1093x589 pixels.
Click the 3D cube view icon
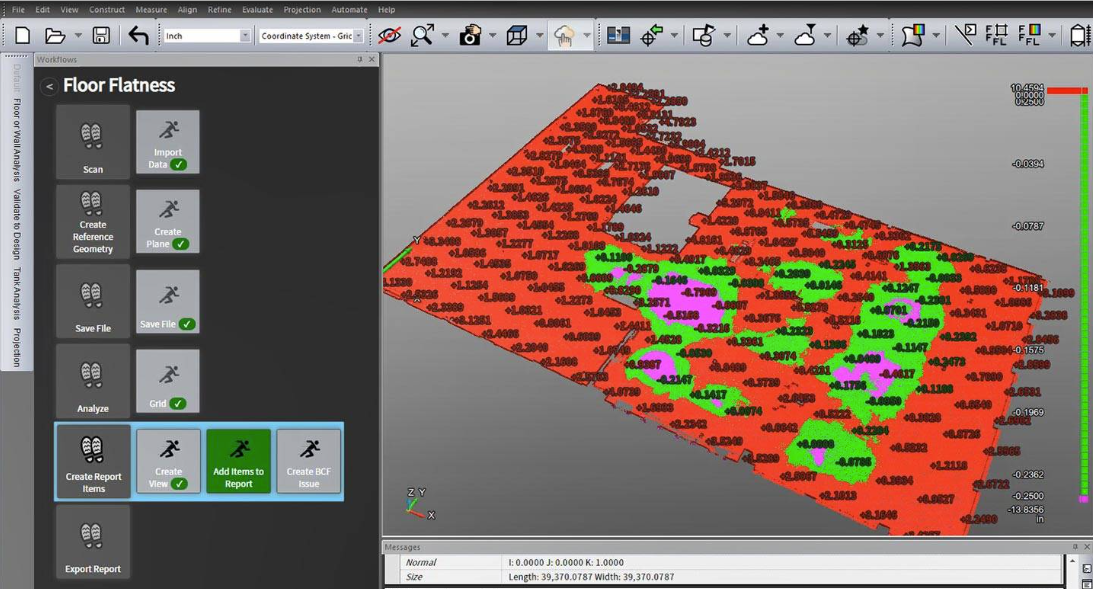coord(517,36)
